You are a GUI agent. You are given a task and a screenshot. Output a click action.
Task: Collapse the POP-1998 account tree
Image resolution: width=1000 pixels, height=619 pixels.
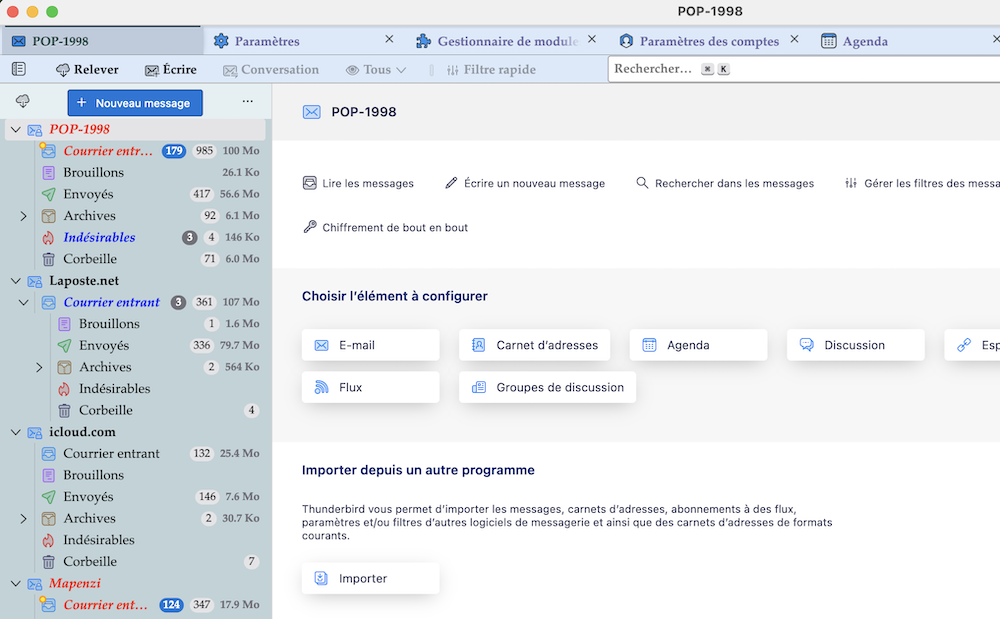click(x=16, y=129)
